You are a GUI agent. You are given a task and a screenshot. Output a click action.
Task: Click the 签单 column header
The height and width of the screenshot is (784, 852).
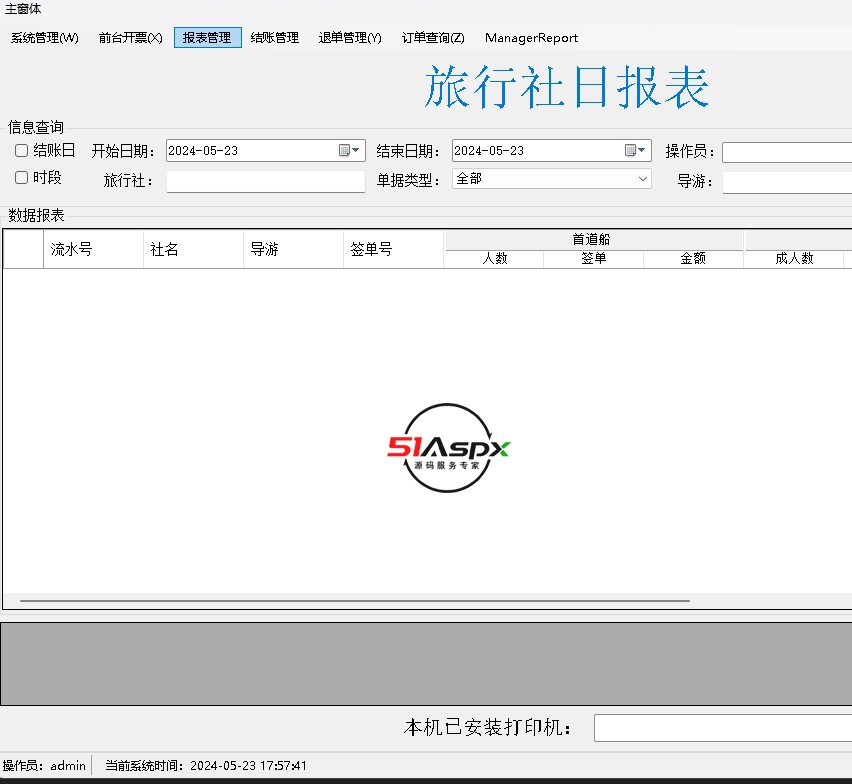[x=593, y=259]
